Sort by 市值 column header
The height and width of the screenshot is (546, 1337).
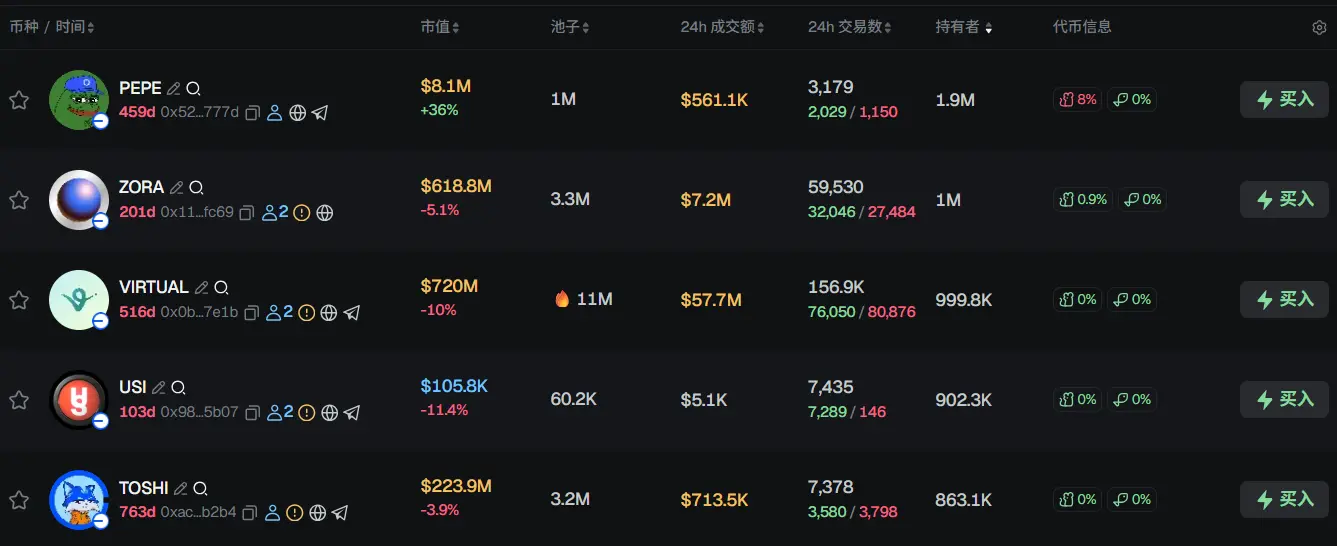(x=440, y=27)
